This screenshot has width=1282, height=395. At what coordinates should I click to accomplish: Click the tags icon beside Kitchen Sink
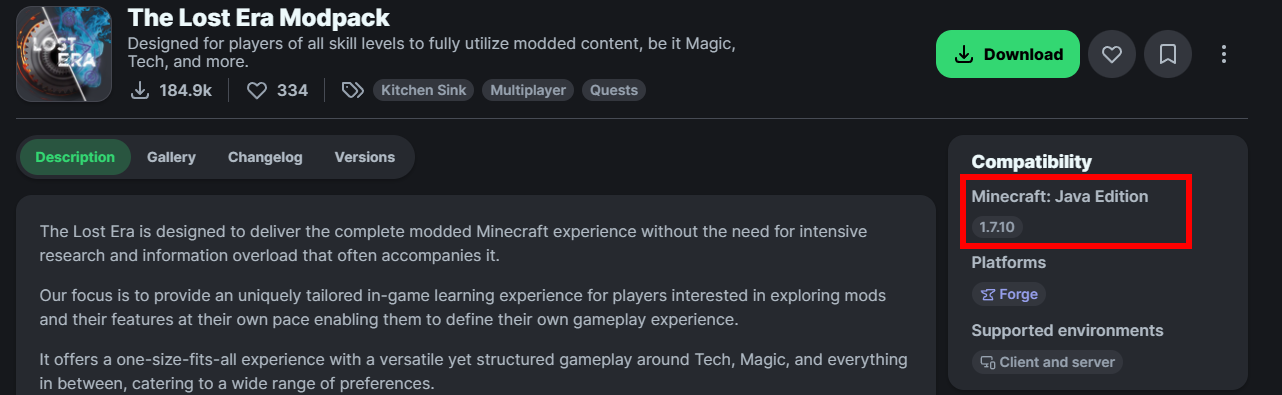pos(352,91)
